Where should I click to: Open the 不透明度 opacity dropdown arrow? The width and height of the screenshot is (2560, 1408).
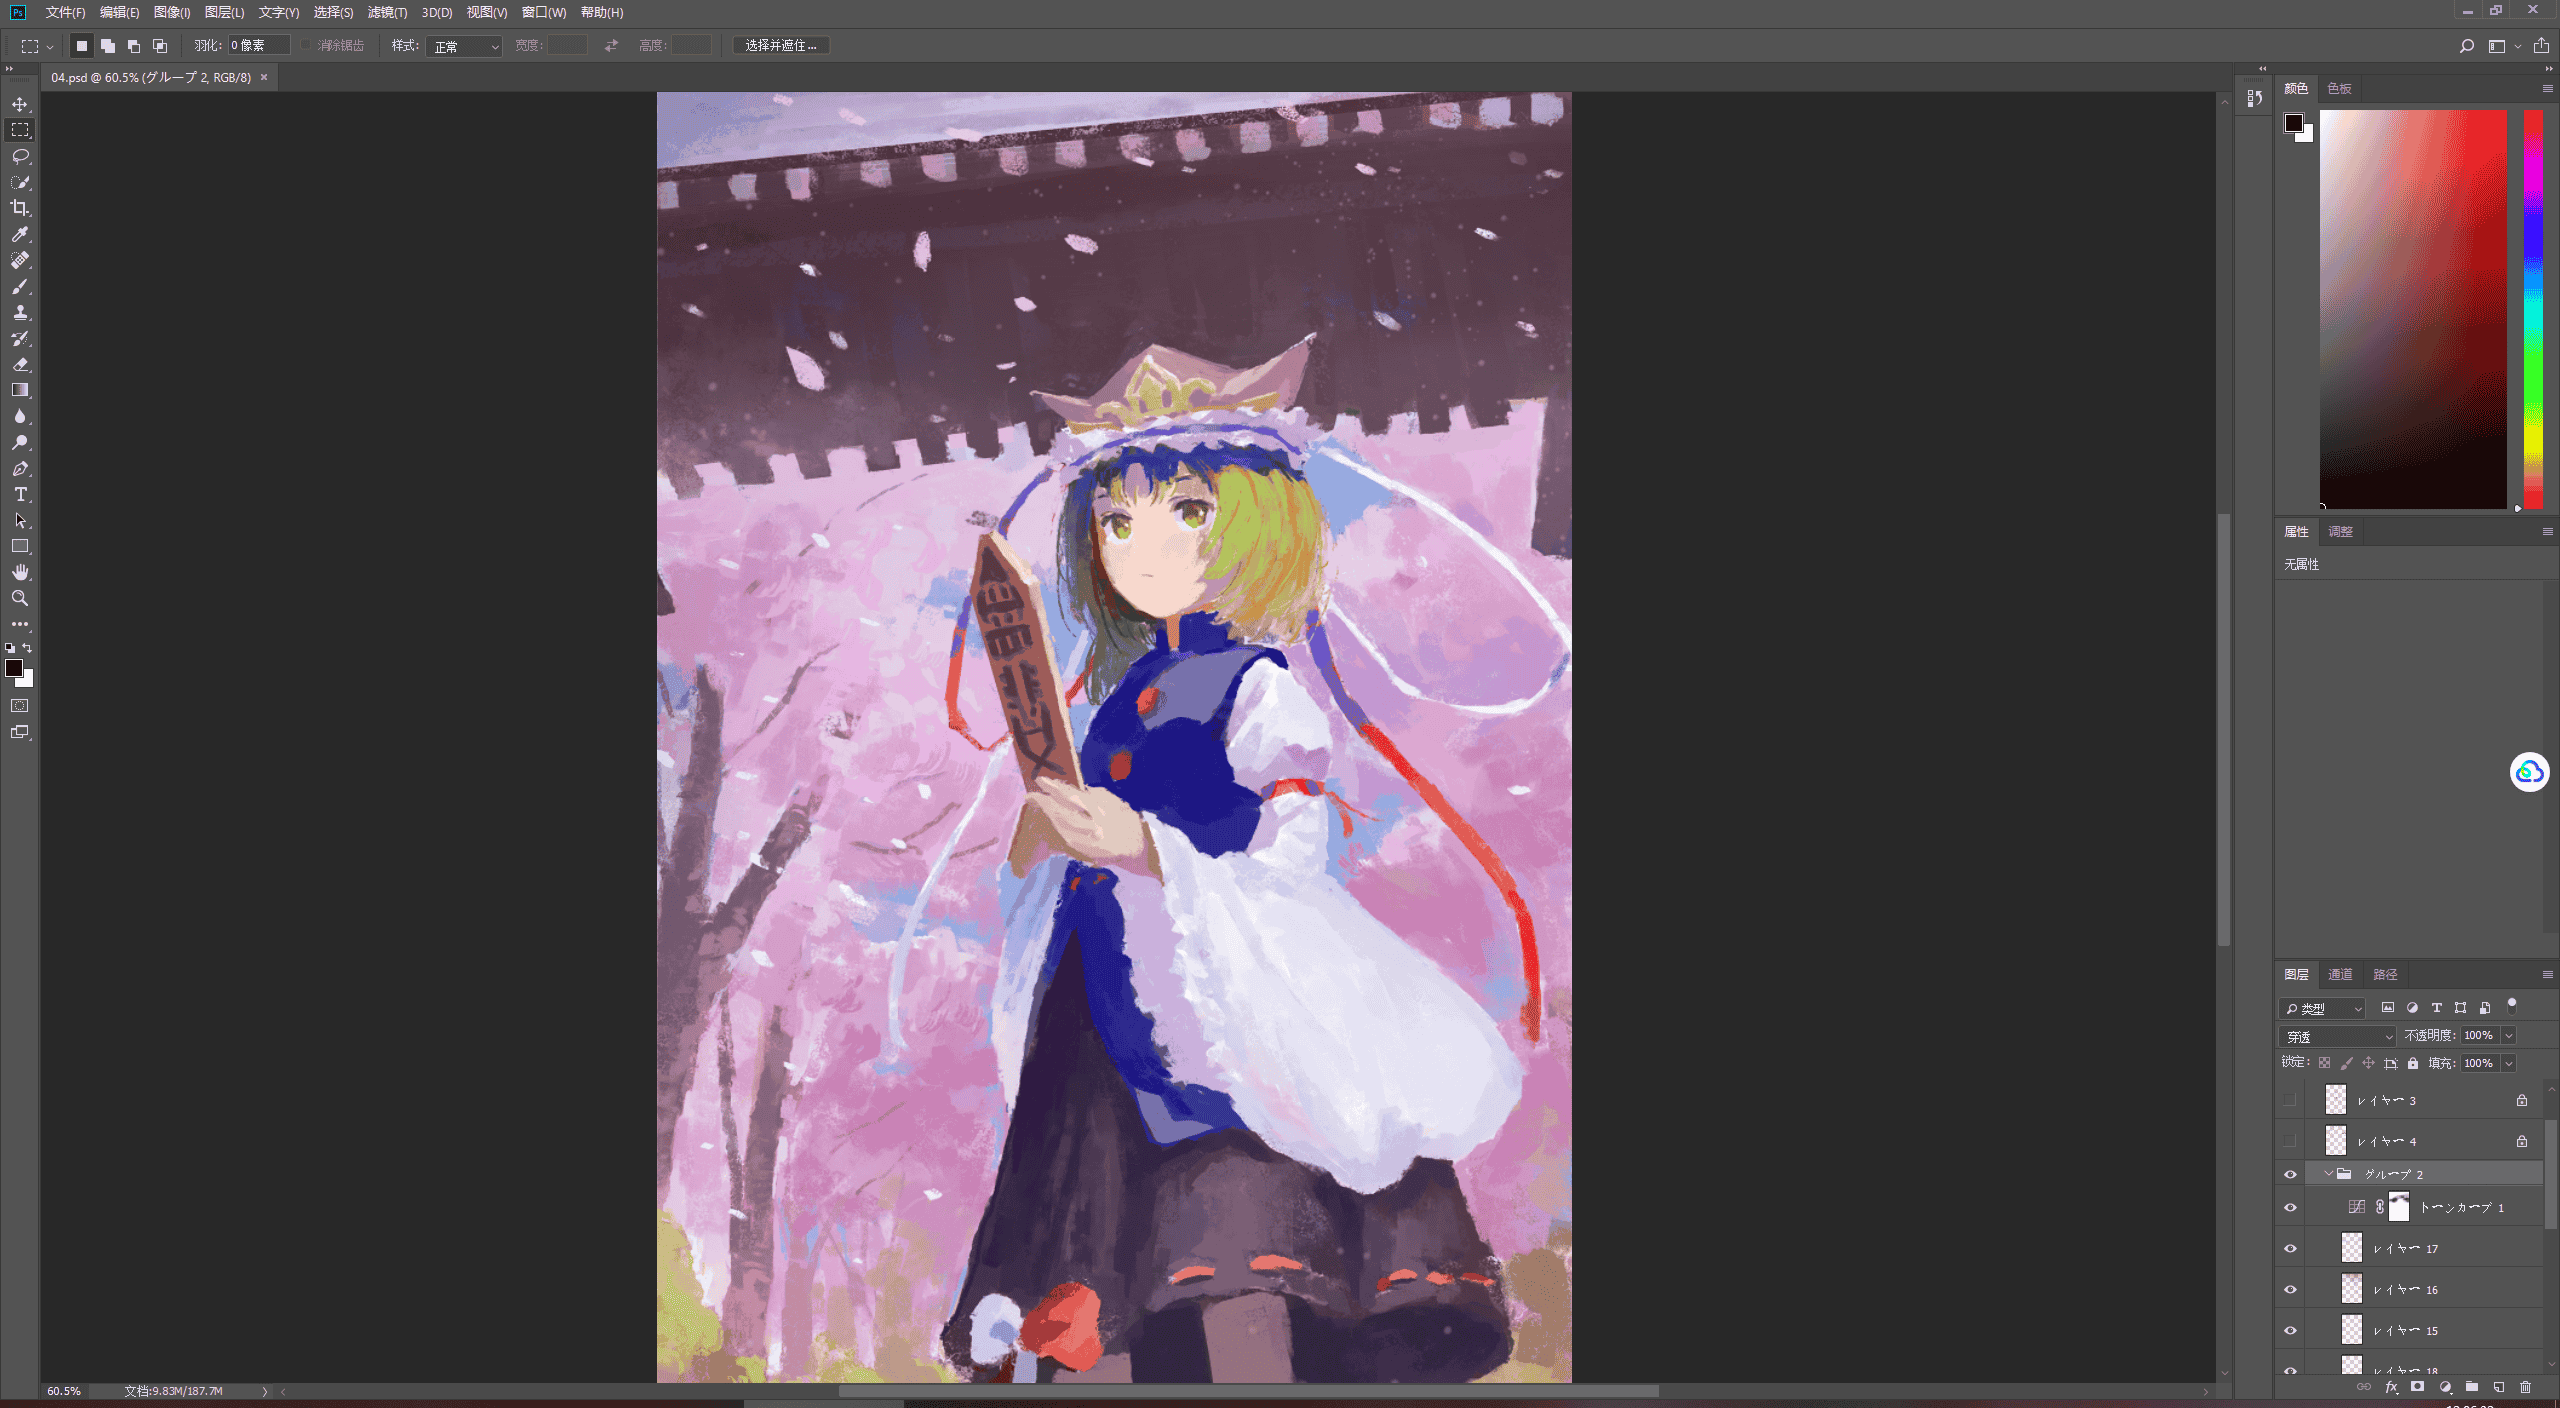[2509, 1036]
